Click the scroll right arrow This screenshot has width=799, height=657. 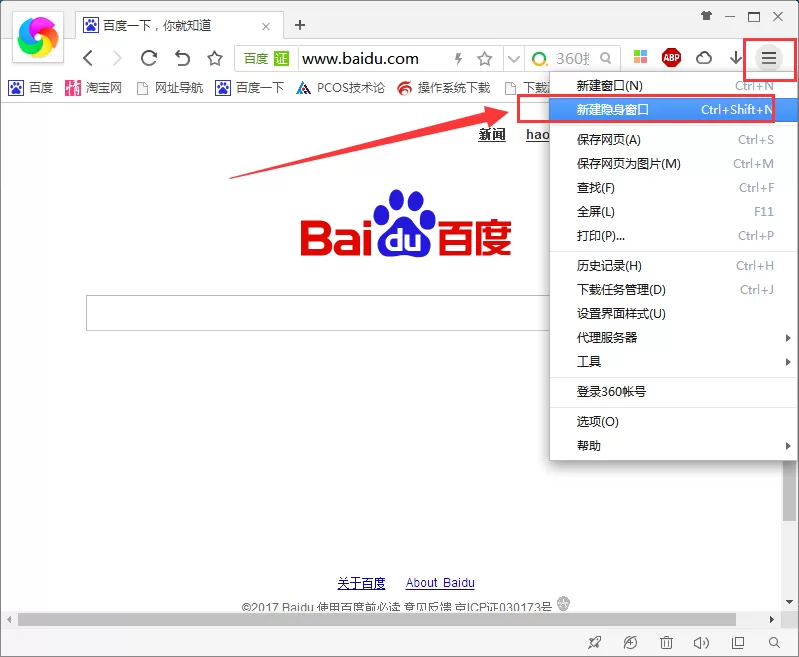(771, 620)
